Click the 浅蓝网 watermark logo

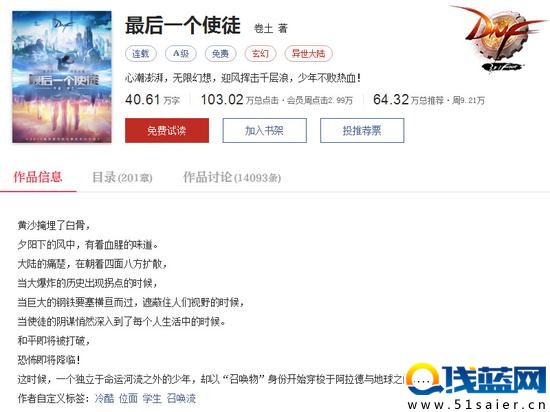click(477, 386)
